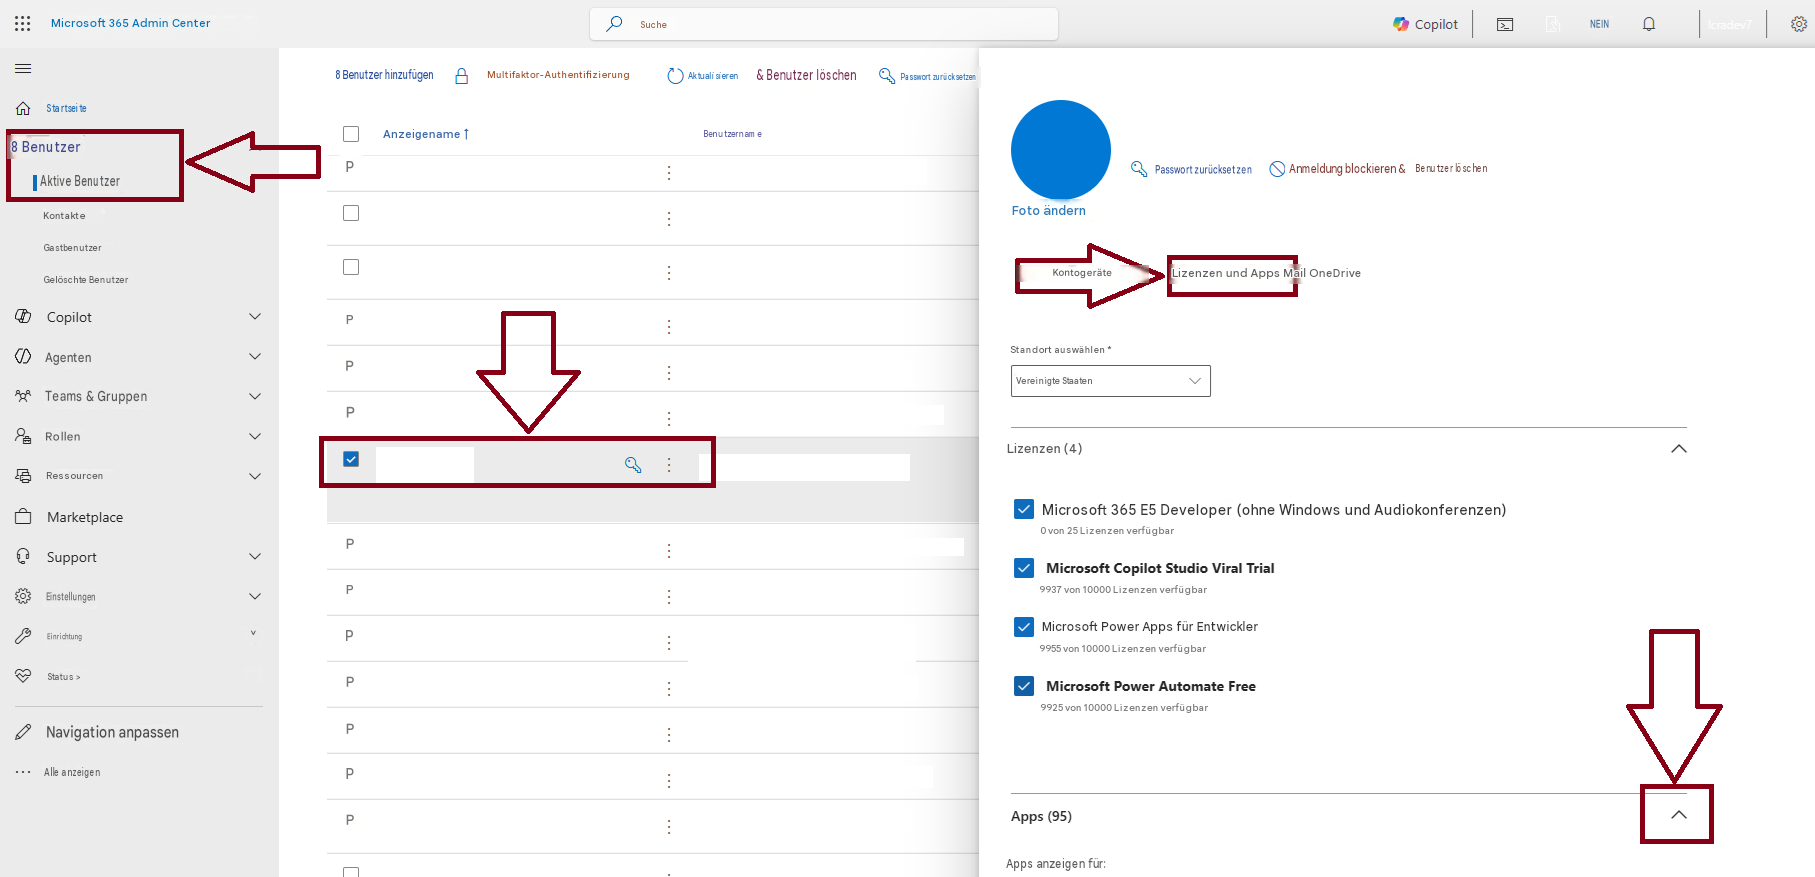The width and height of the screenshot is (1815, 877).
Task: Uncheck the selected user row checkbox
Action: tap(351, 459)
